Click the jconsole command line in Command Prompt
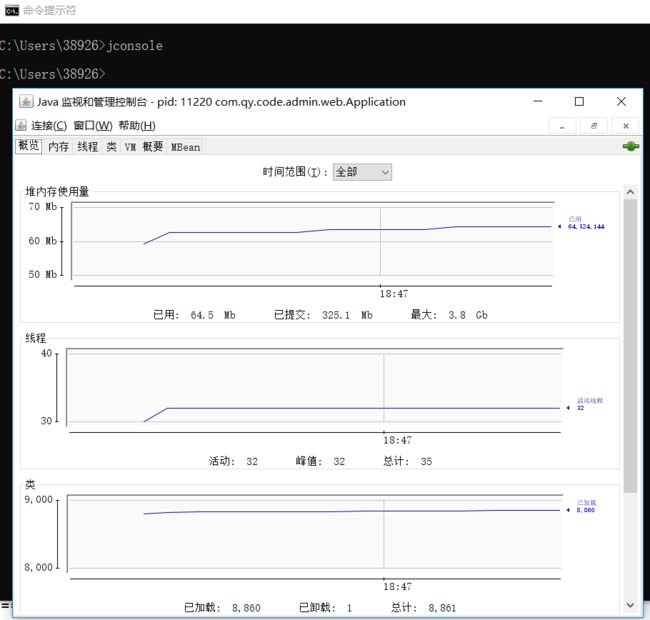The width and height of the screenshot is (650, 620). point(81,45)
